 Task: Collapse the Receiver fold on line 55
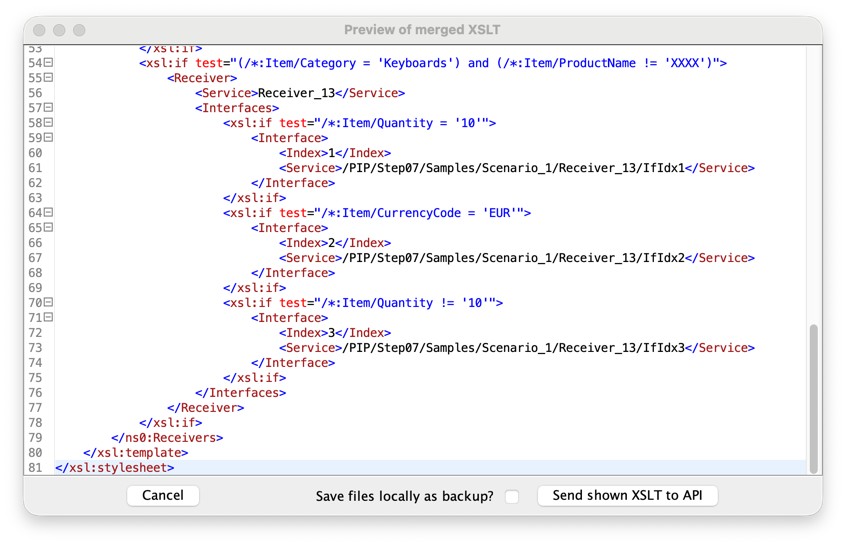pyautogui.click(x=49, y=78)
